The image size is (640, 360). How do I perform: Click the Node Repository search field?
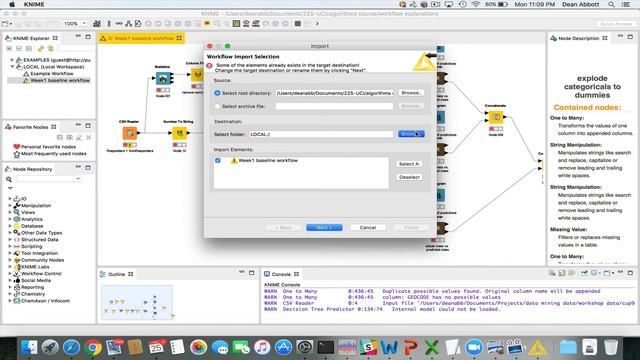[x=48, y=179]
